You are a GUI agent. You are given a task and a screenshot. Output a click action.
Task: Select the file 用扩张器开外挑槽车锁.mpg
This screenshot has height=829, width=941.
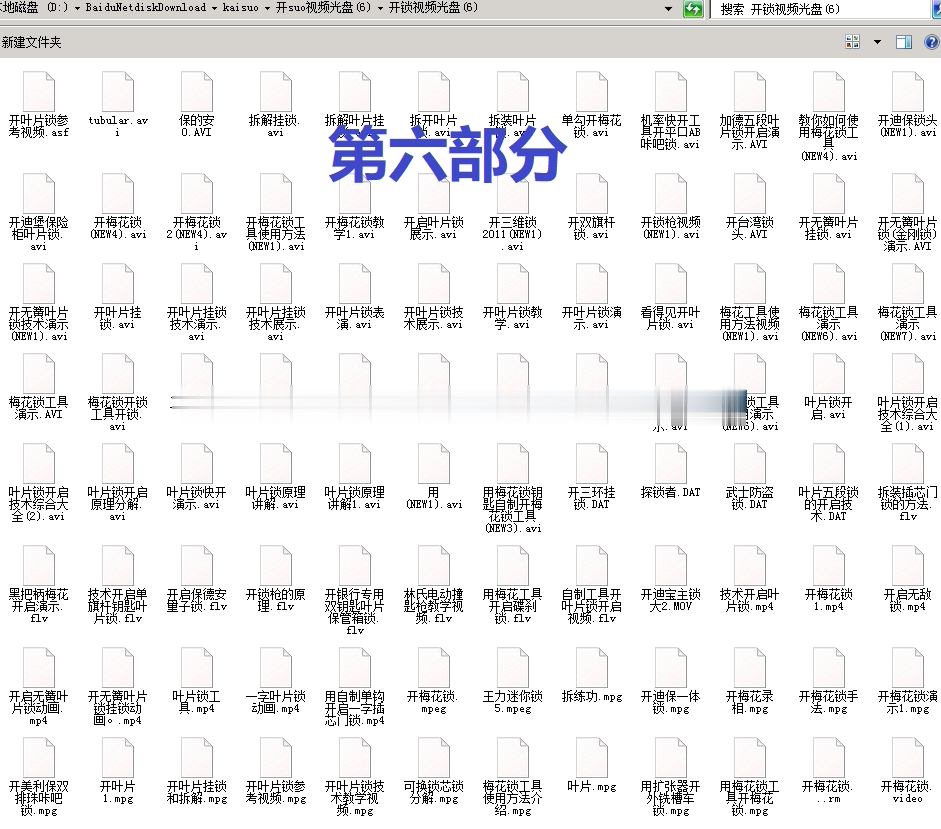[x=670, y=777]
